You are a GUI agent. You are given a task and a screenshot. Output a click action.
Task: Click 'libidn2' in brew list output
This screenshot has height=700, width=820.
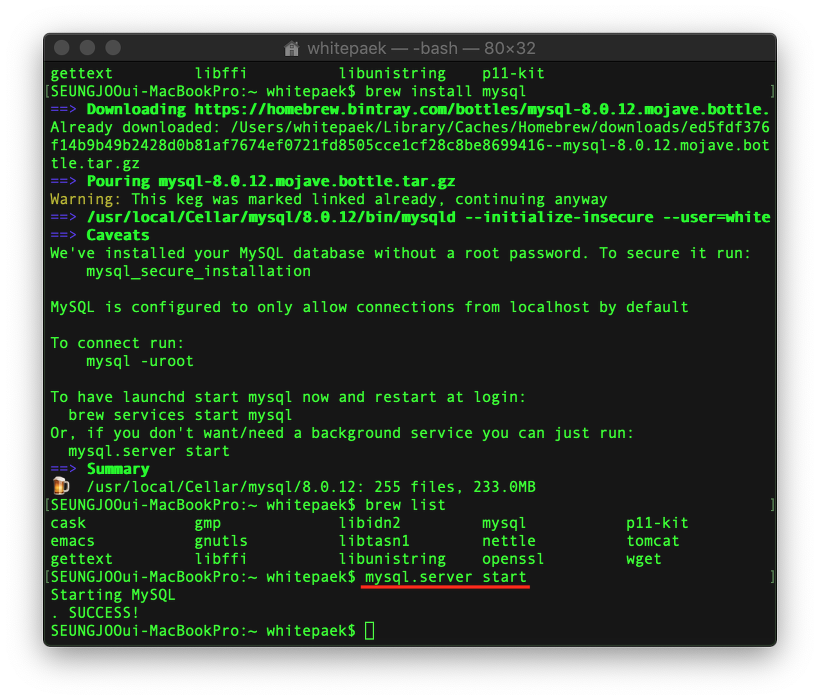[369, 523]
